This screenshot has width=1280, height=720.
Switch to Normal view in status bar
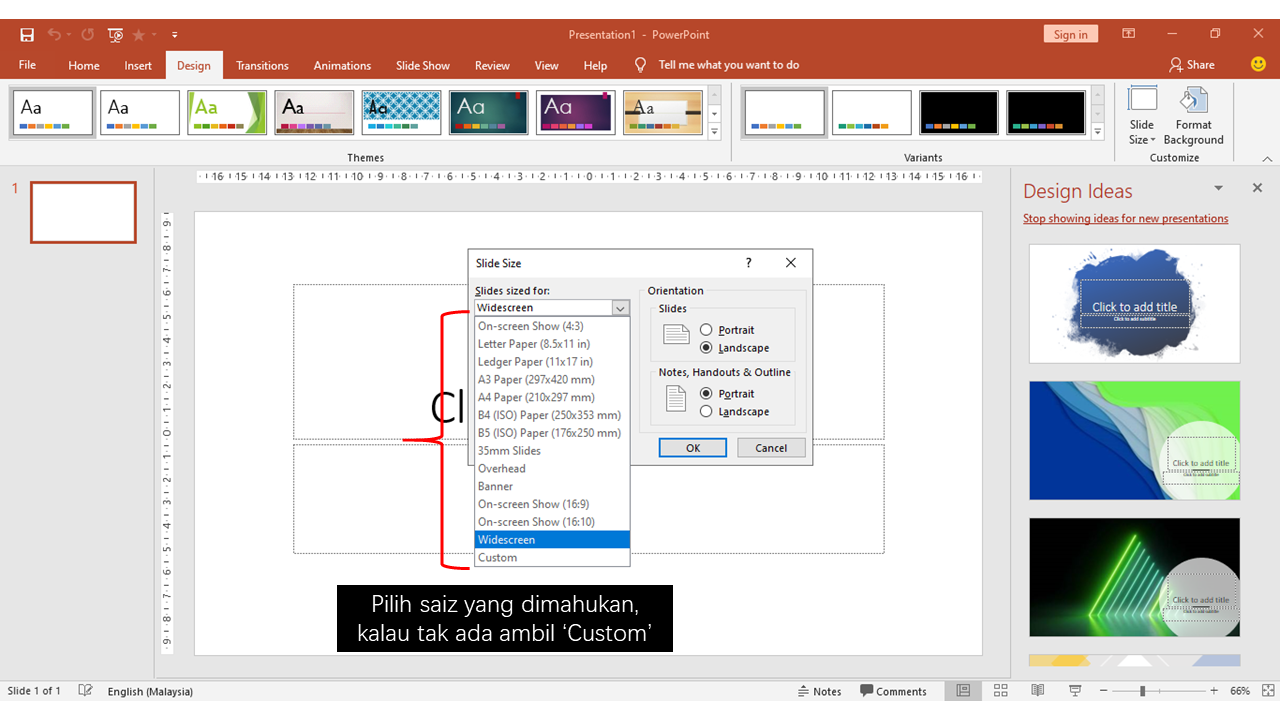963,691
